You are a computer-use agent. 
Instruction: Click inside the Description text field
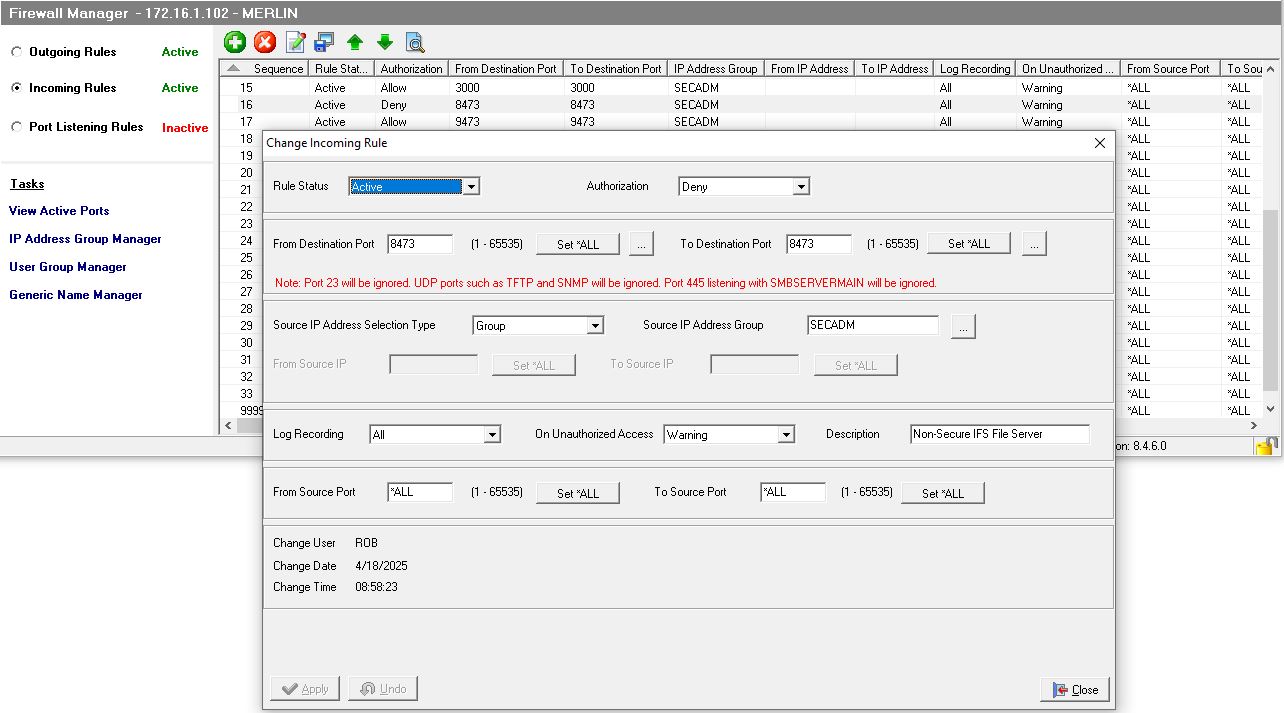click(998, 434)
